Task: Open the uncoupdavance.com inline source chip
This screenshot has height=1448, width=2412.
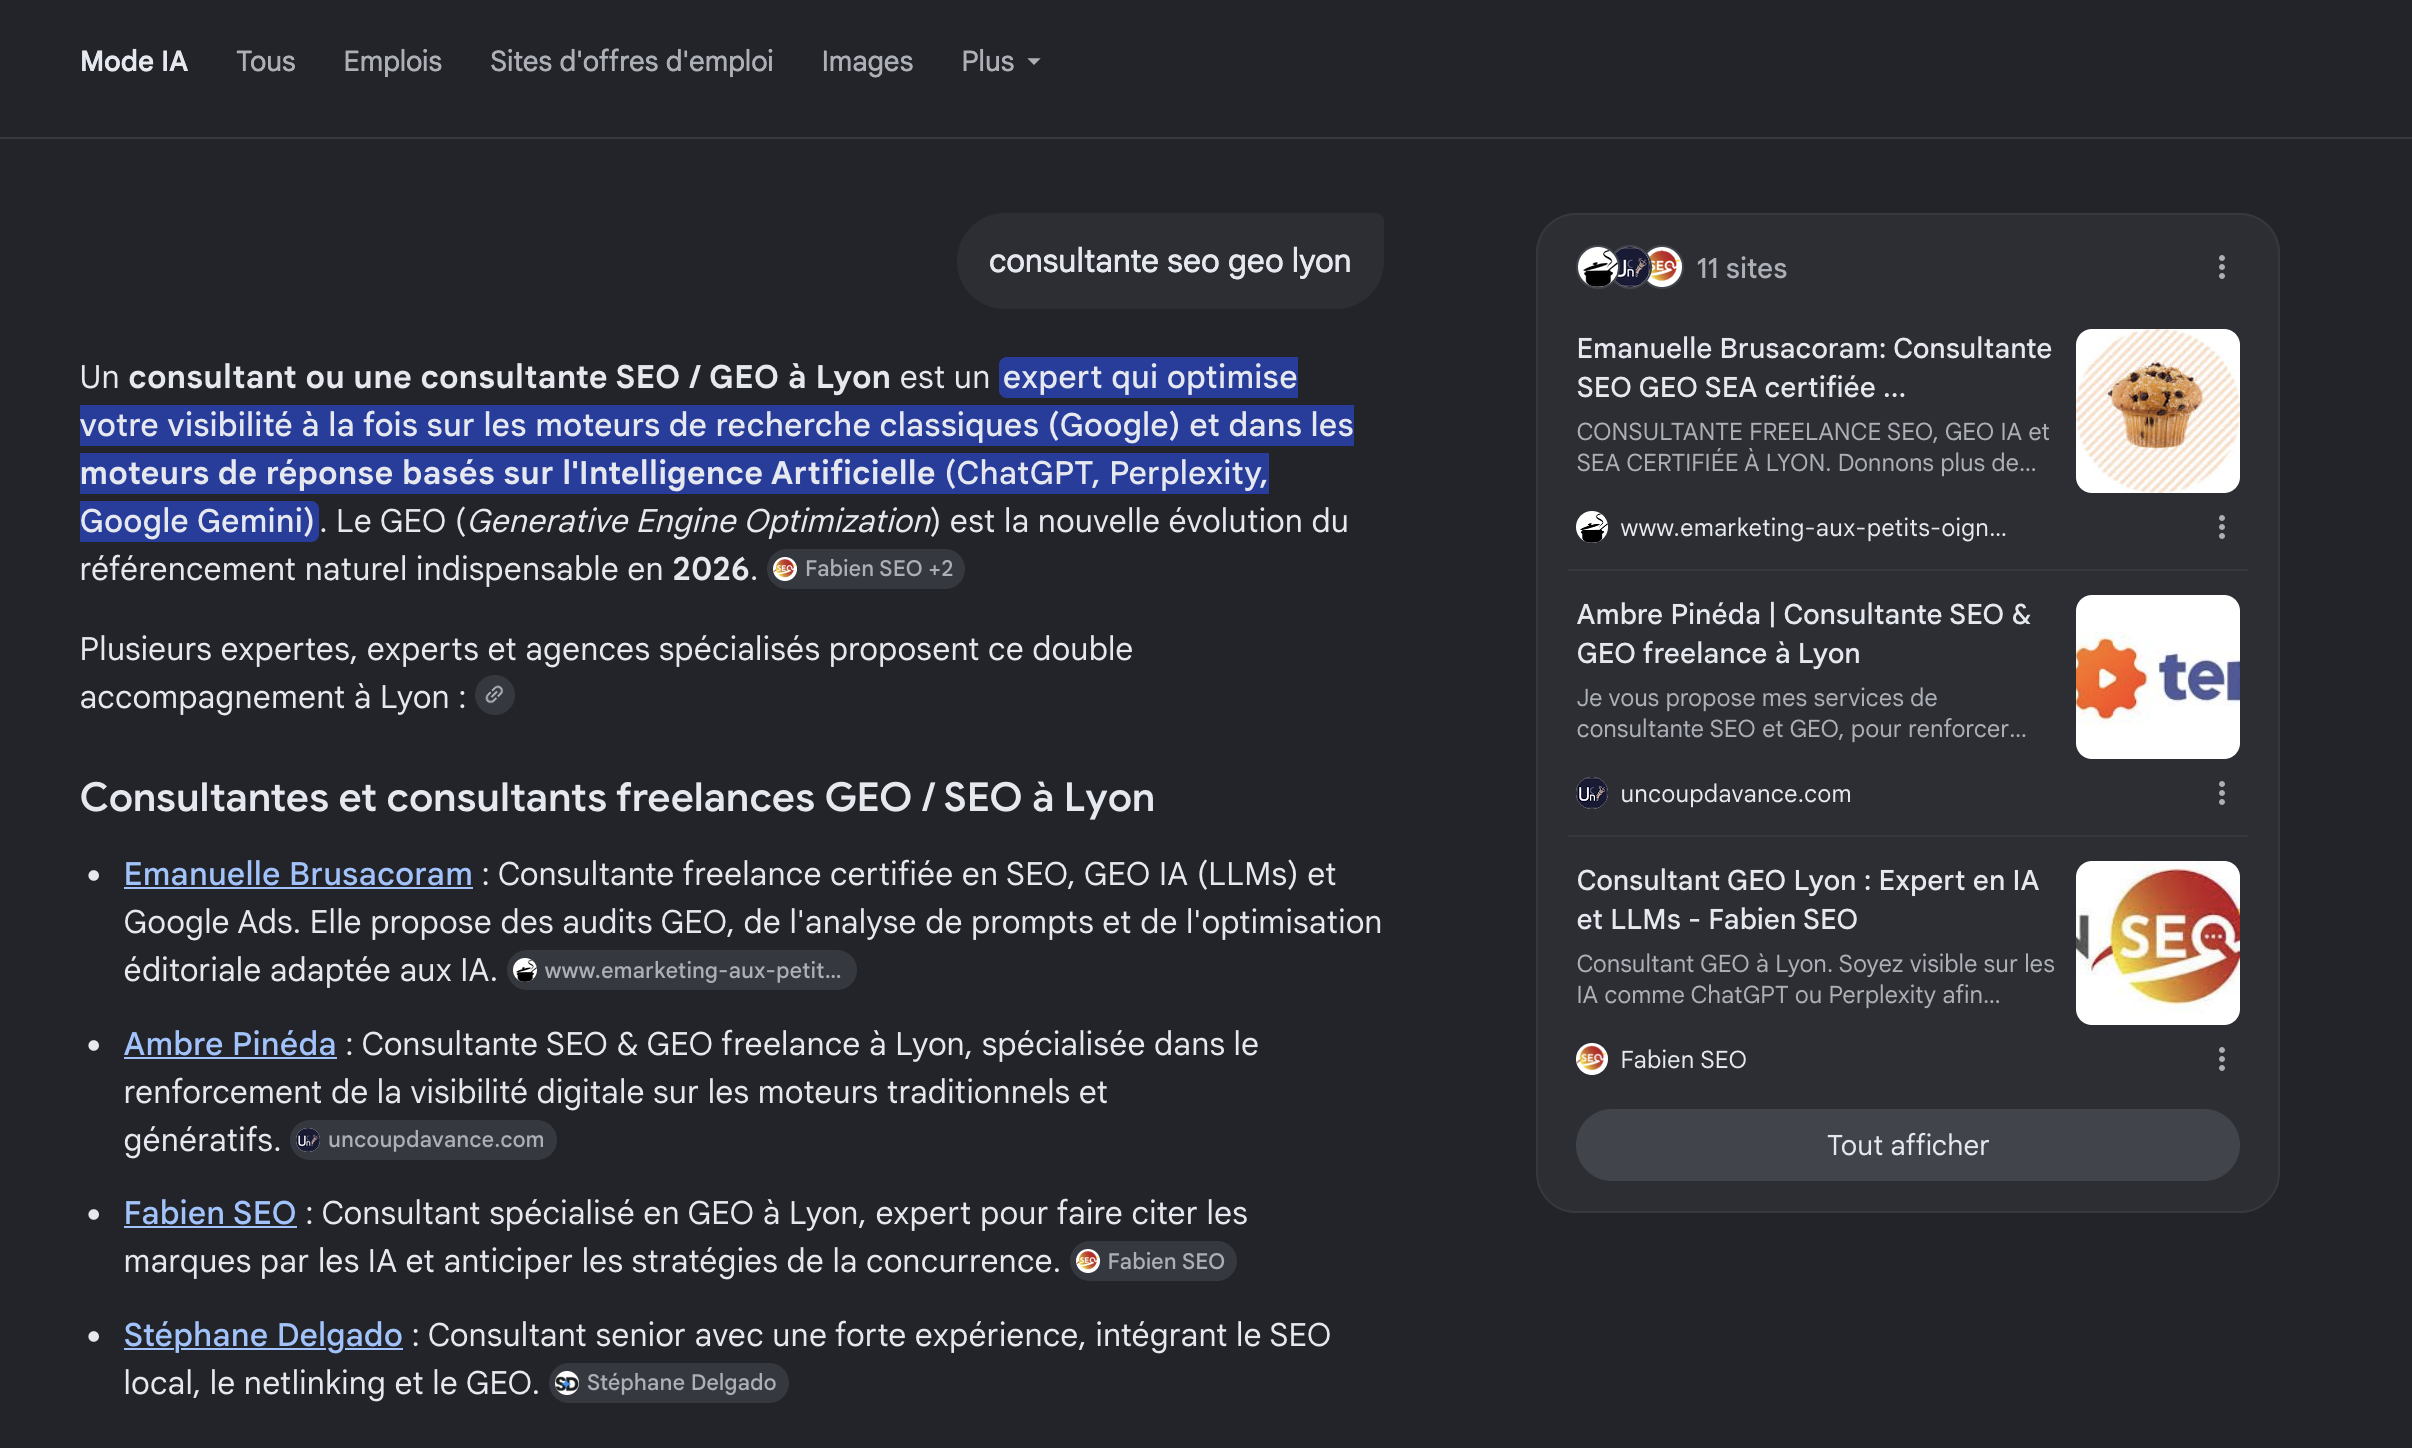Action: (x=423, y=1140)
